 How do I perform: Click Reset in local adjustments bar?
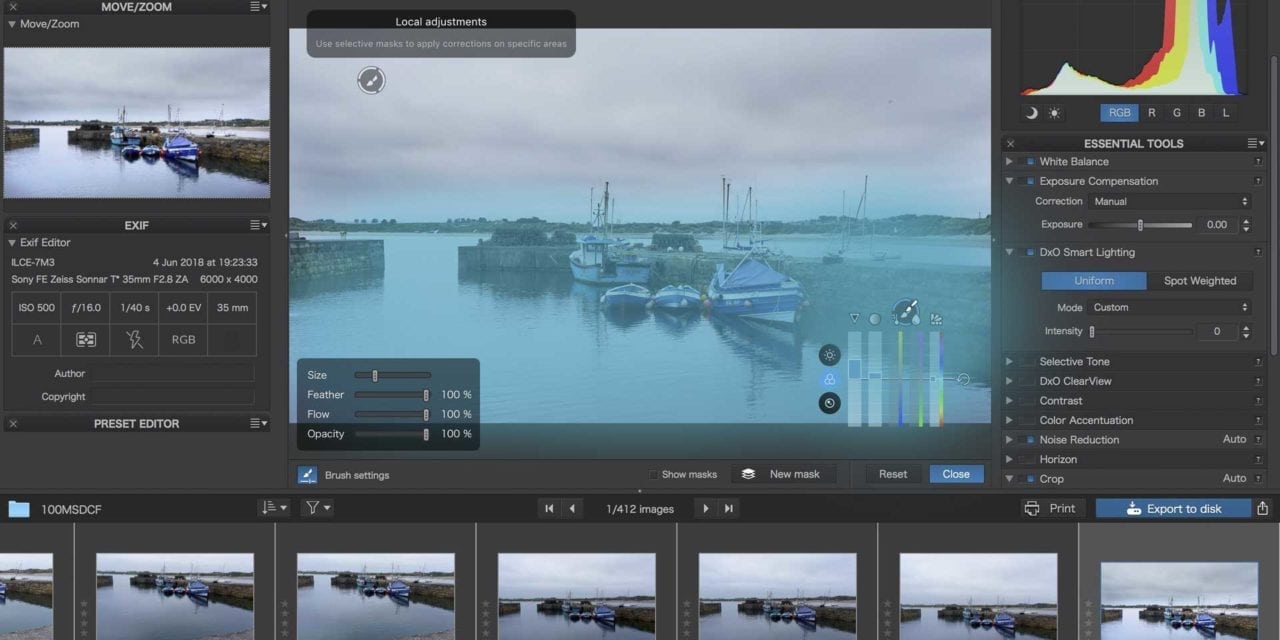(893, 474)
